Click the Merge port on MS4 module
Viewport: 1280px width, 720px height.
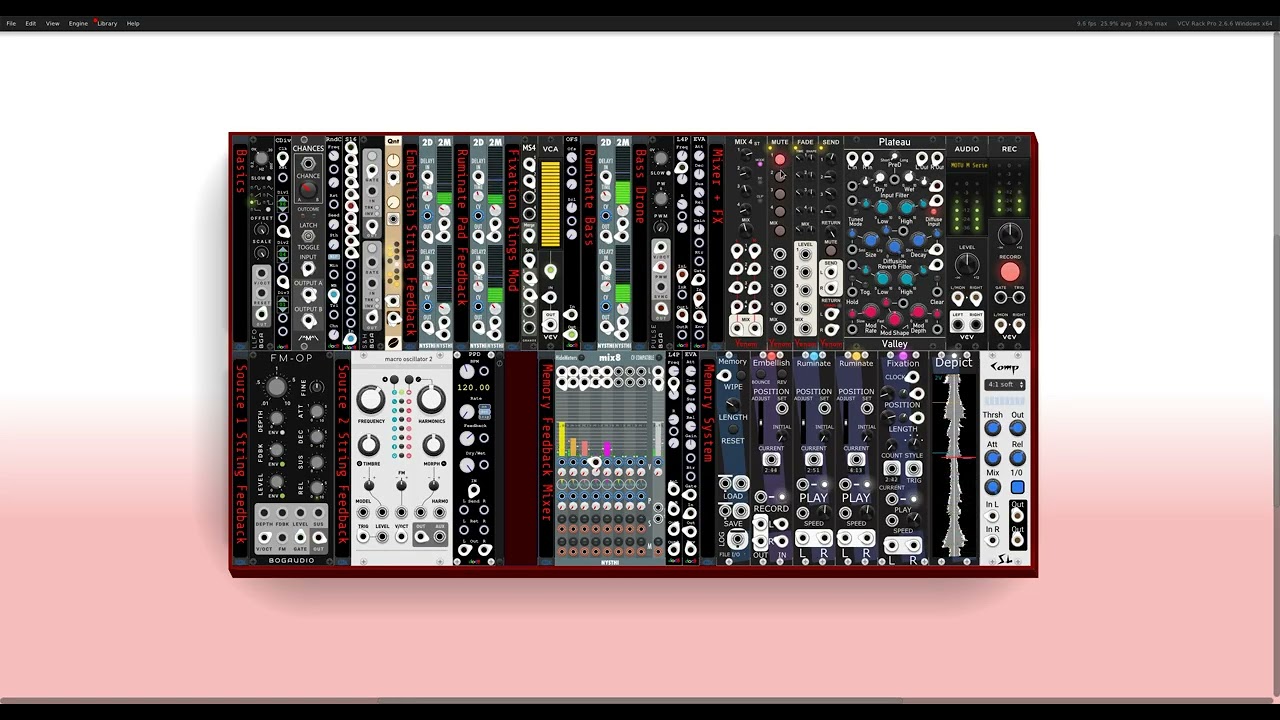(x=529, y=235)
